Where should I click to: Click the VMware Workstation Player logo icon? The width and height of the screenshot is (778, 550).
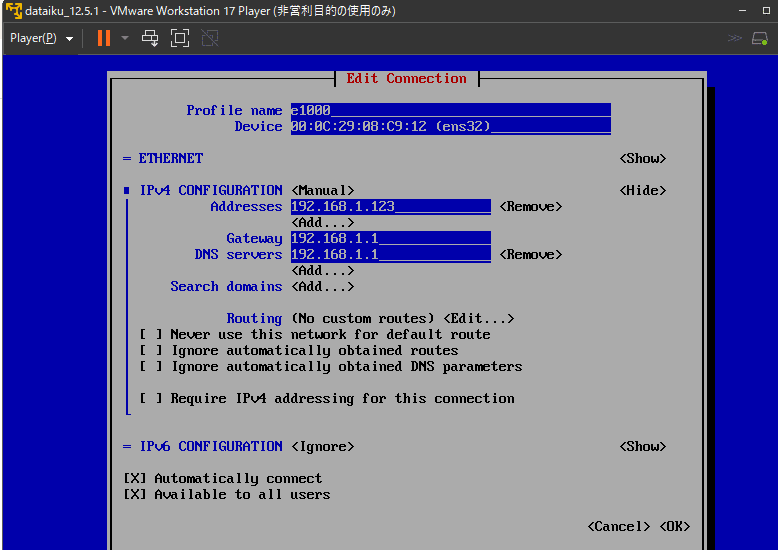coord(14,10)
